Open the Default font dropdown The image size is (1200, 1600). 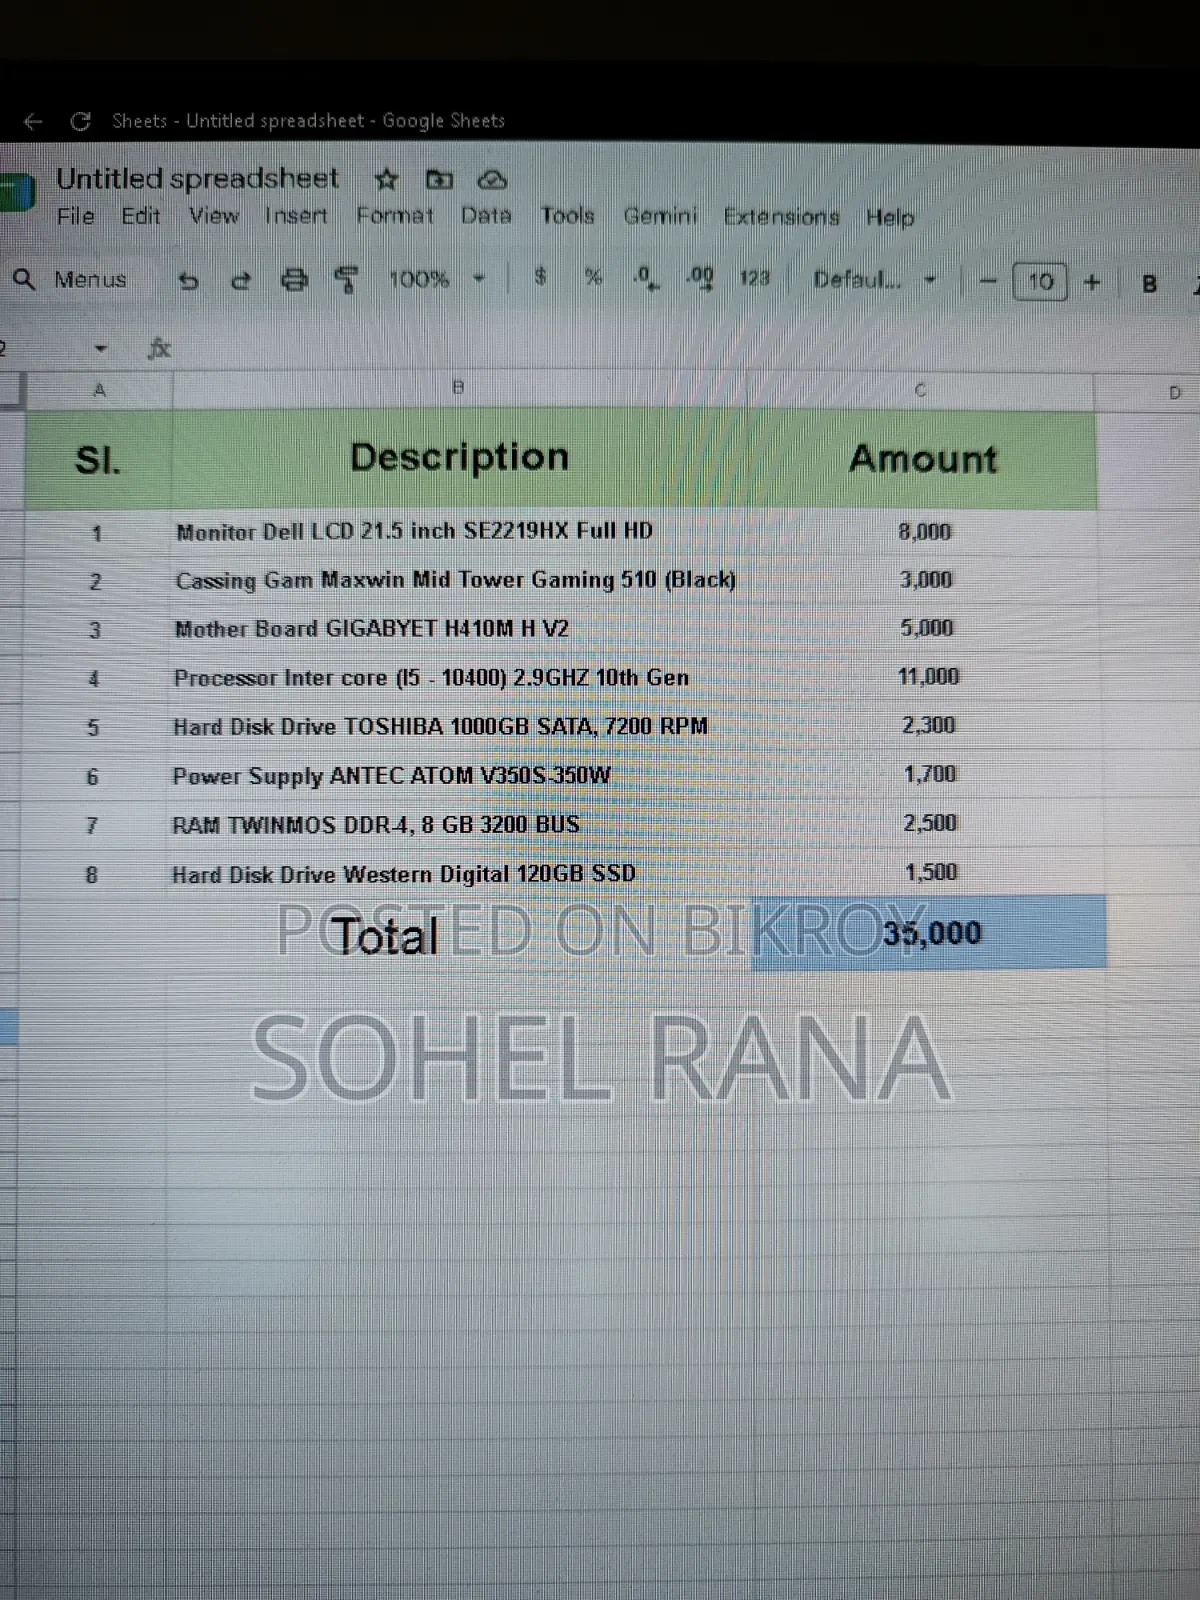(x=875, y=280)
